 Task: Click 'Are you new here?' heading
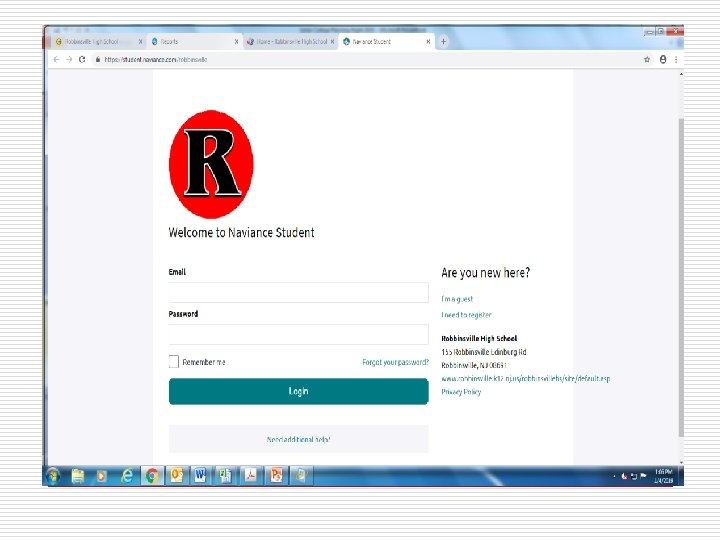click(x=485, y=273)
